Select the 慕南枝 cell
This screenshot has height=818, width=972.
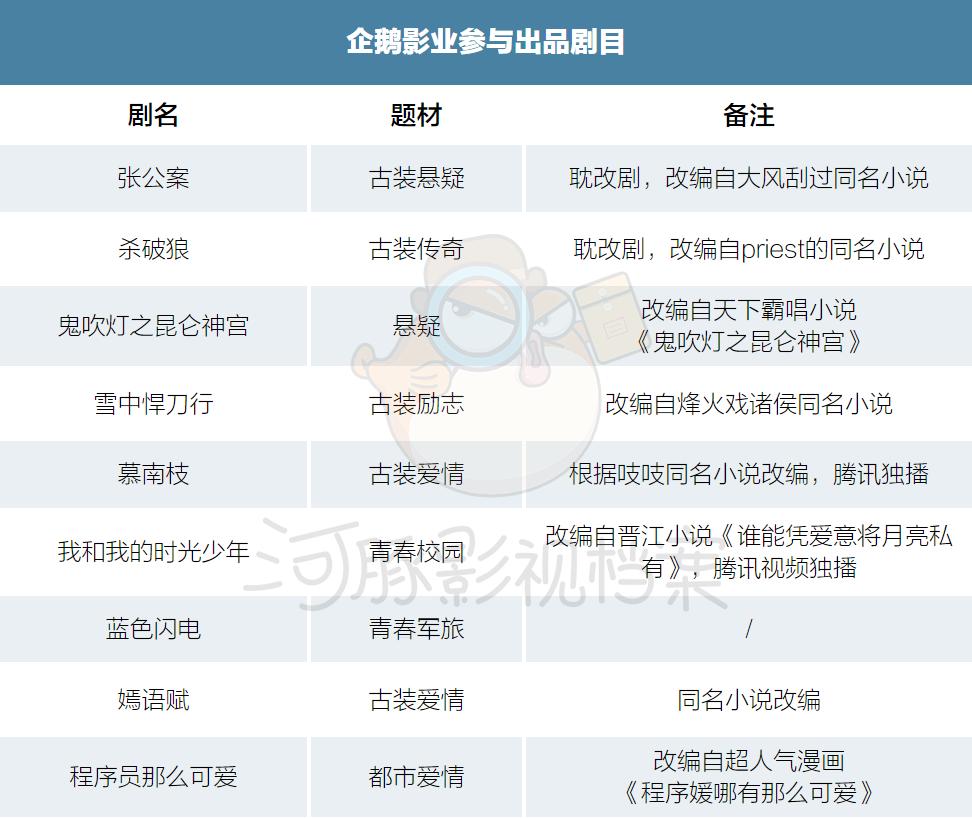(x=153, y=475)
